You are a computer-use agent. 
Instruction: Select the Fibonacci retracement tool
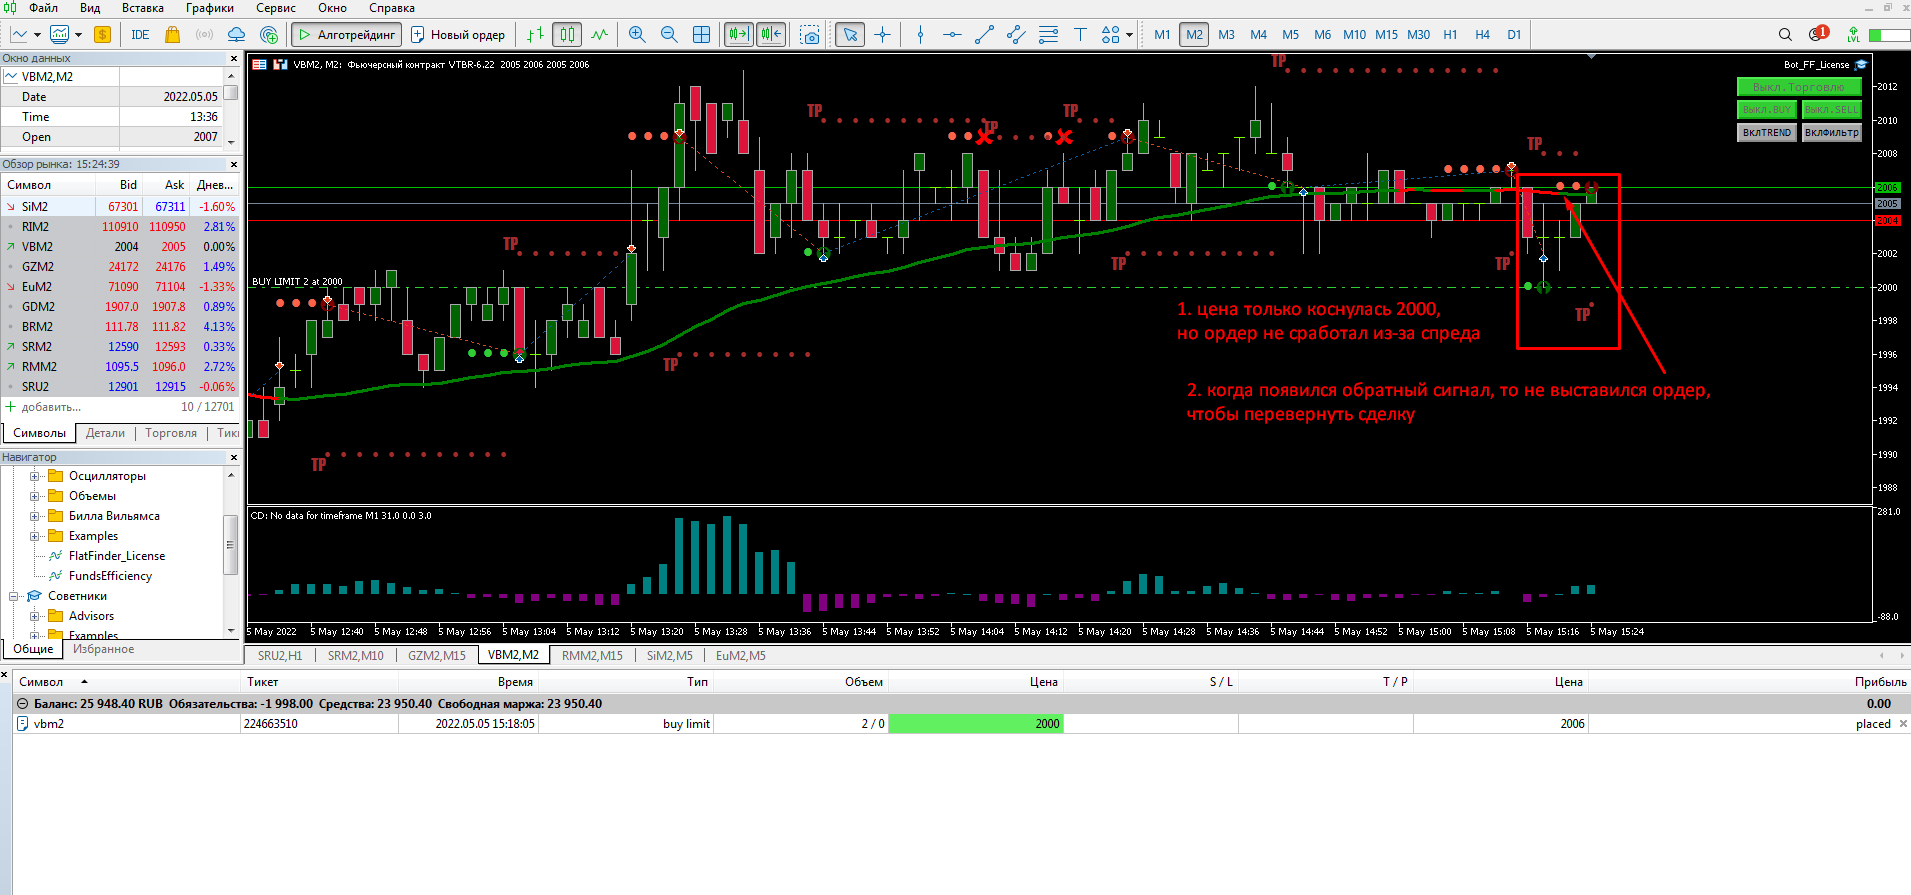pos(1048,34)
